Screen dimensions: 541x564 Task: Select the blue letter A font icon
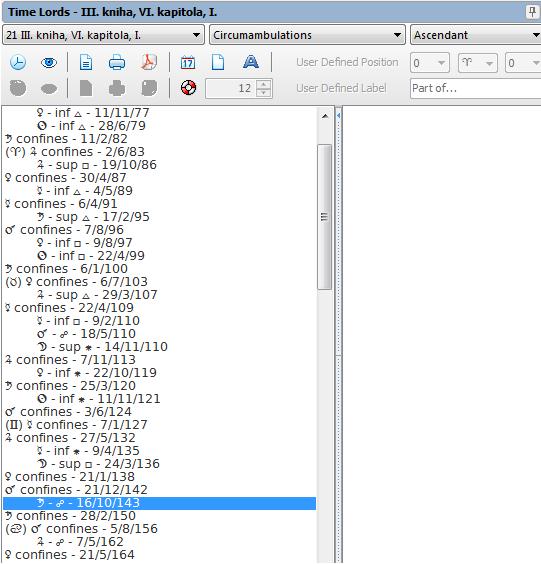(250, 62)
